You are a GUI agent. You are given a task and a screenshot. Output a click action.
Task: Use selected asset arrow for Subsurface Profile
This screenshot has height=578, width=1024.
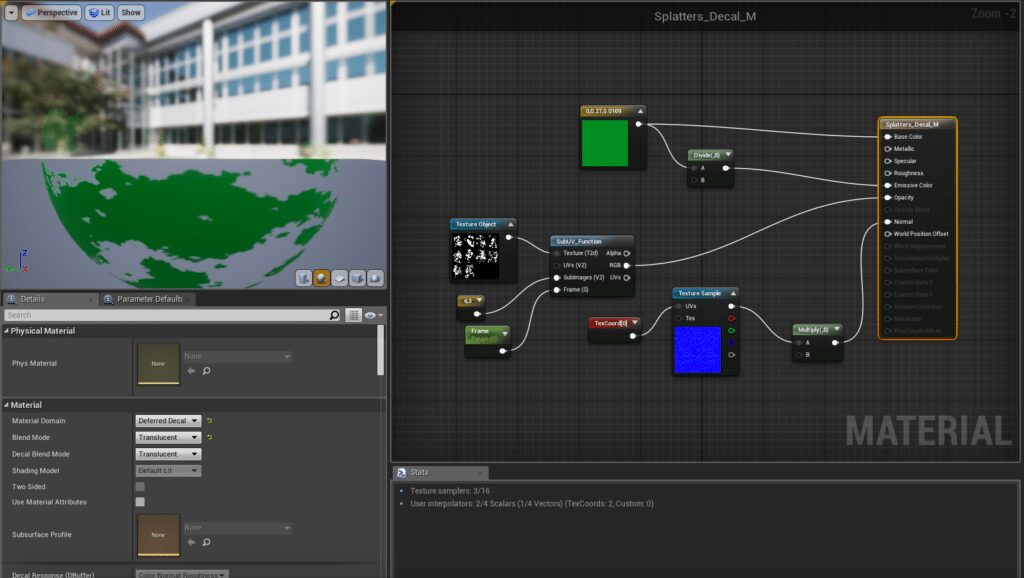click(x=191, y=542)
